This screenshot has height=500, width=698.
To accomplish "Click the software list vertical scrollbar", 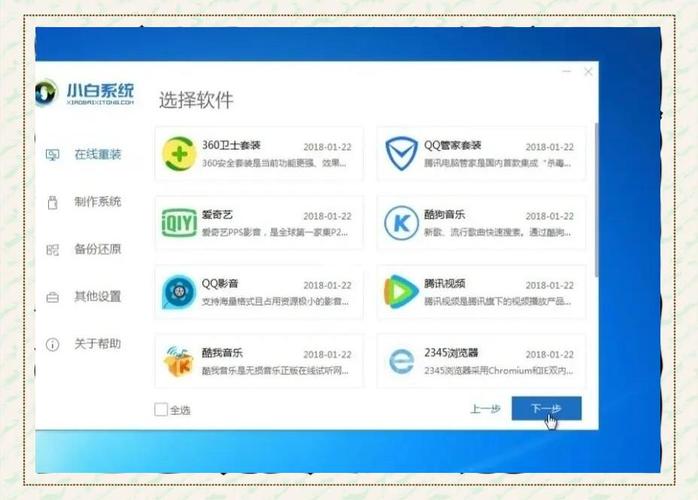I will 596,200.
